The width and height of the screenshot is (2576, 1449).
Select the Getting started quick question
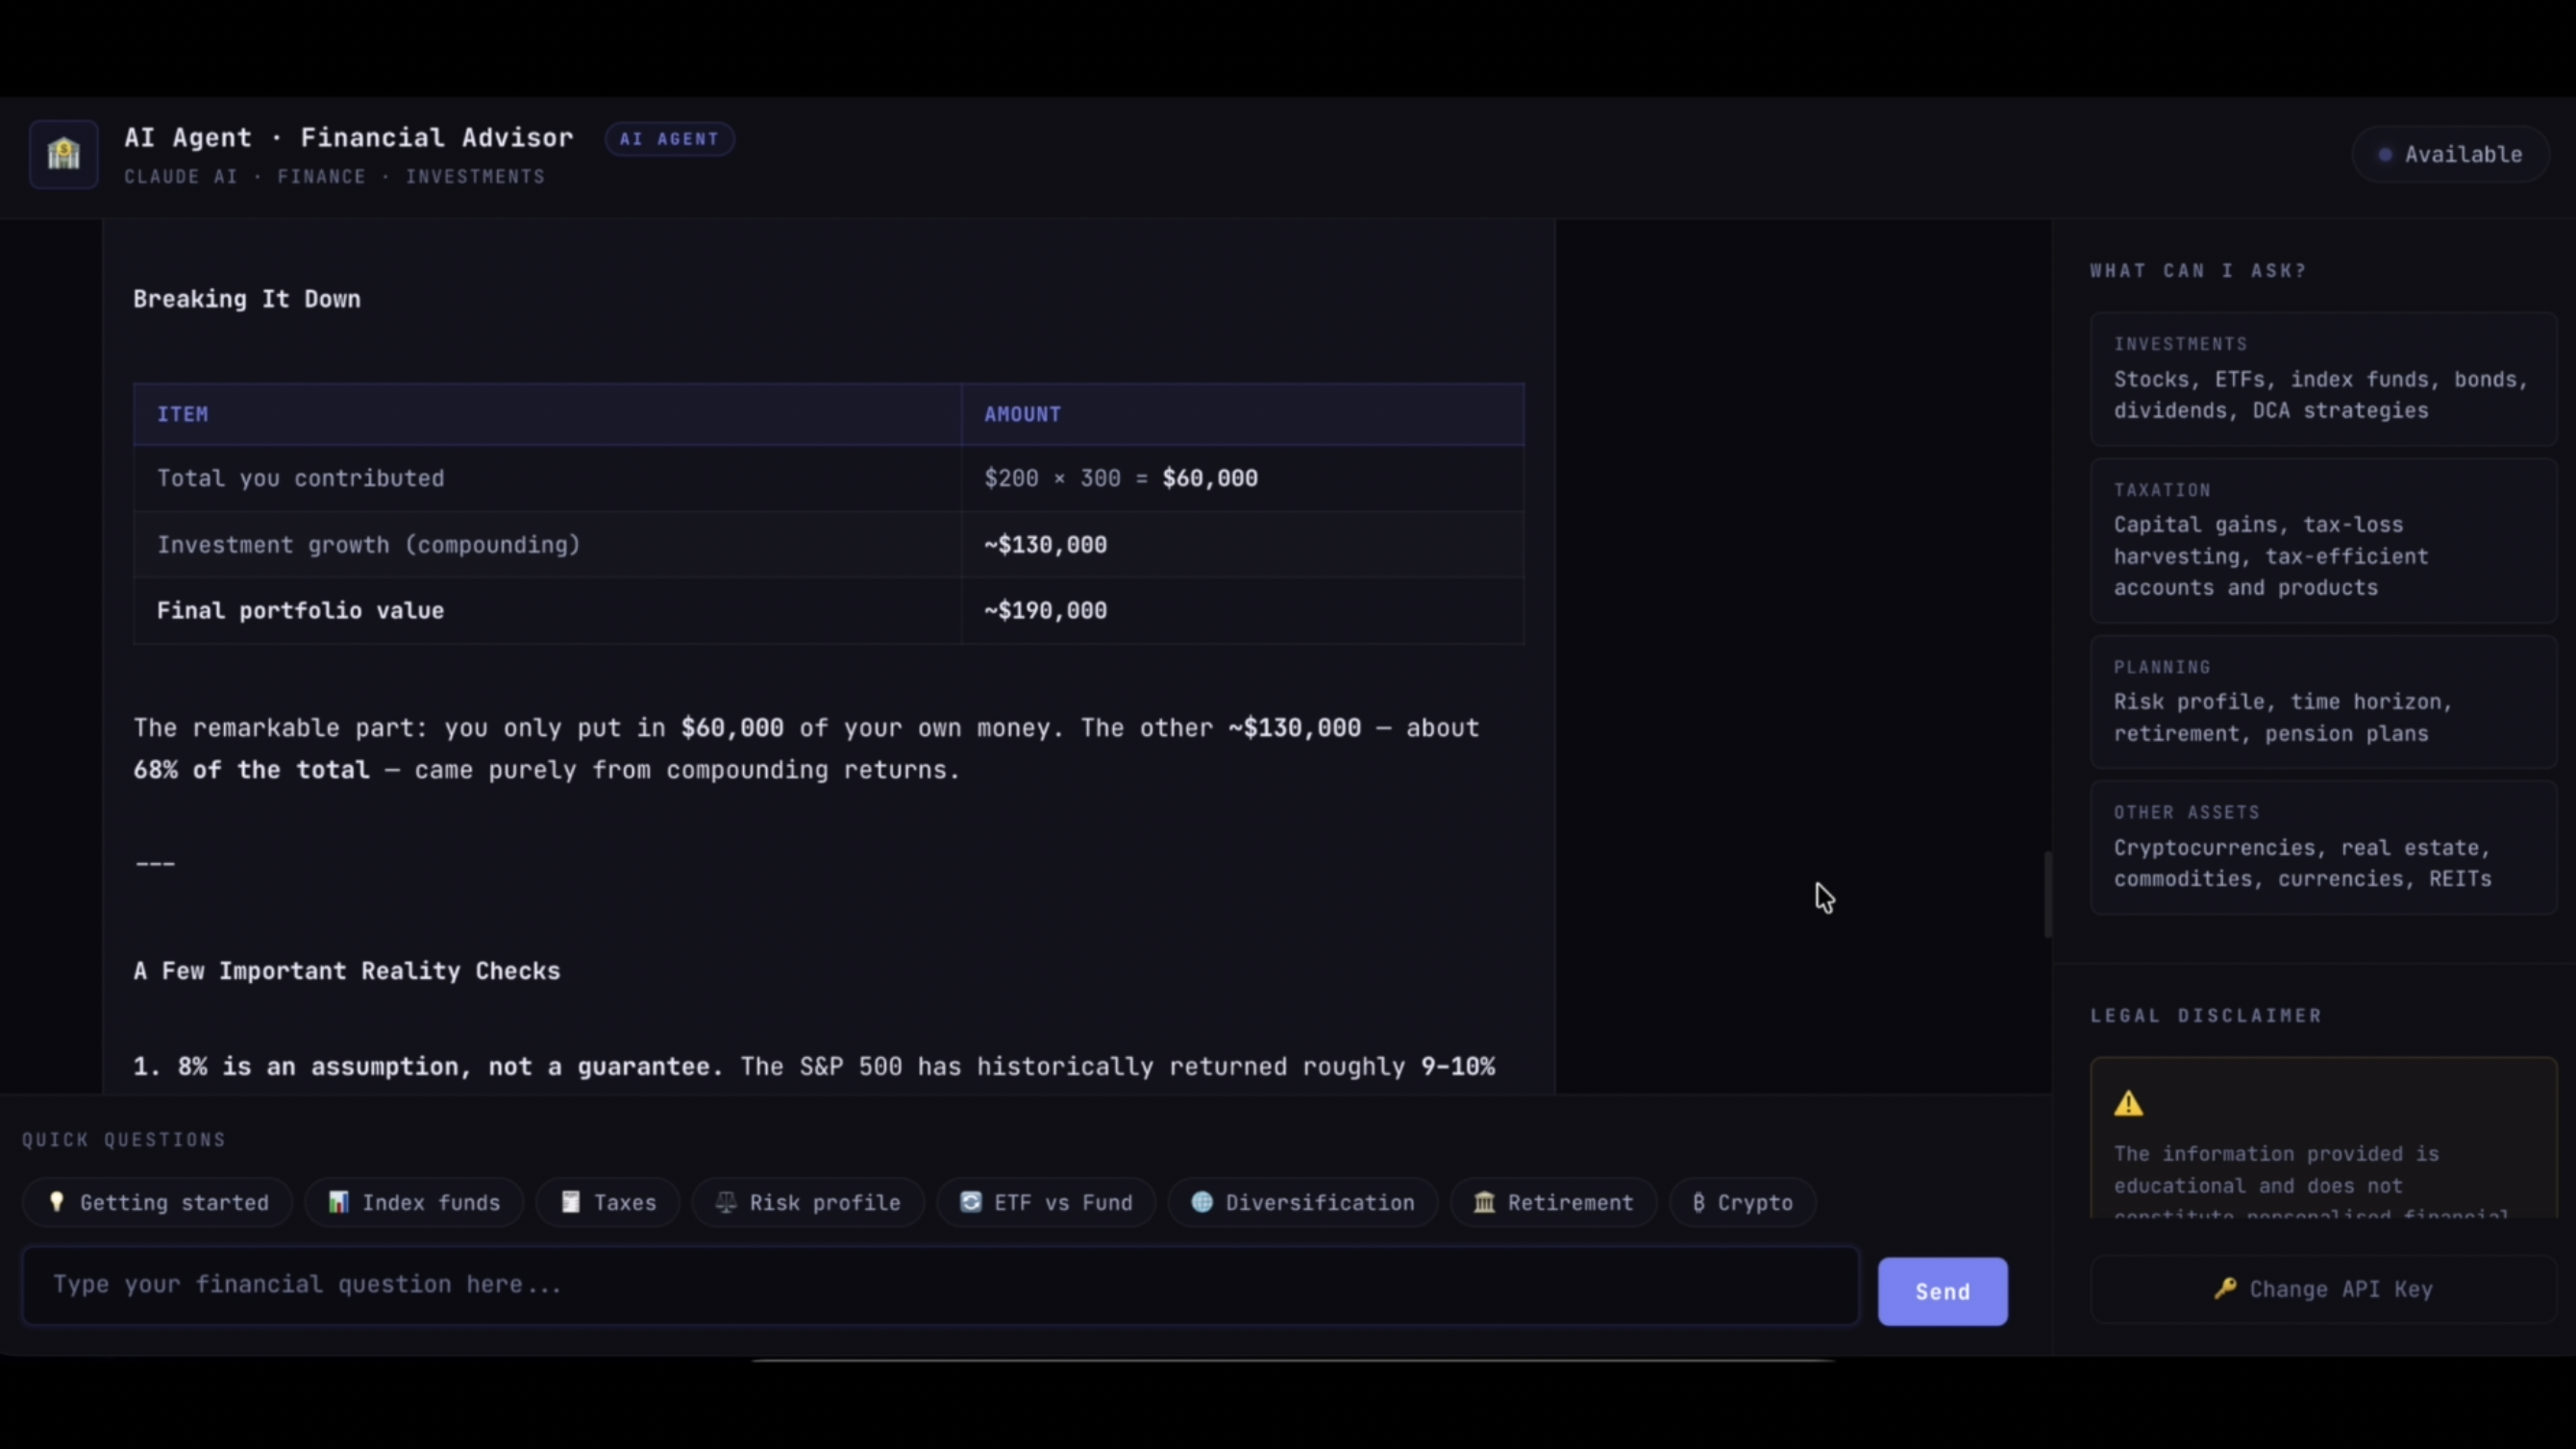158,1202
